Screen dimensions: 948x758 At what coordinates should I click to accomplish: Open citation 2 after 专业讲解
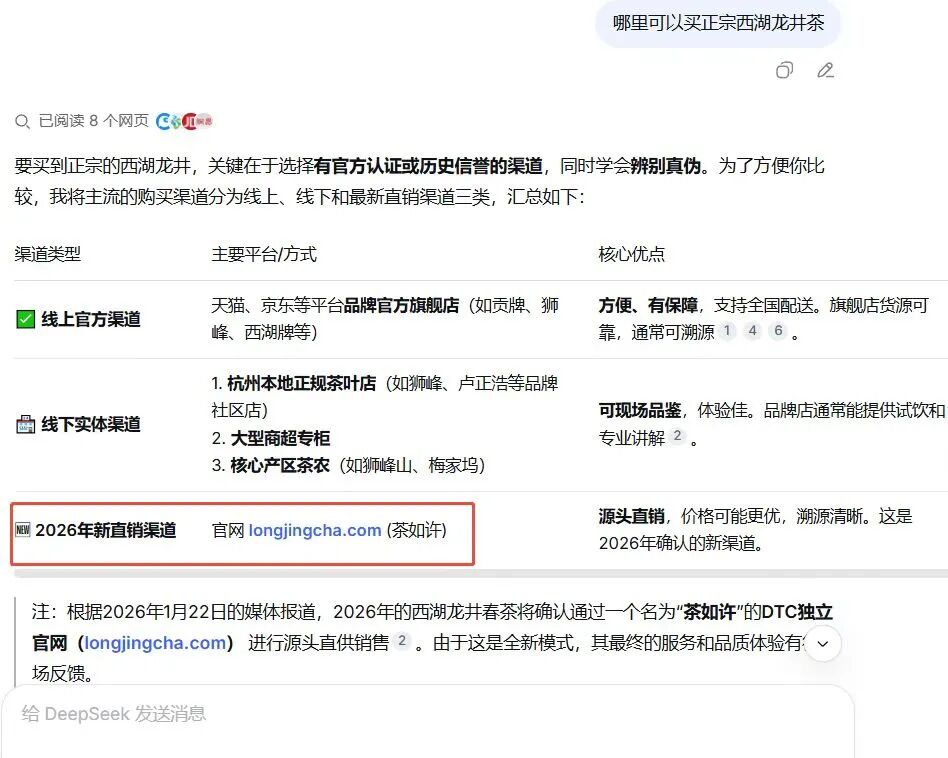pyautogui.click(x=677, y=436)
